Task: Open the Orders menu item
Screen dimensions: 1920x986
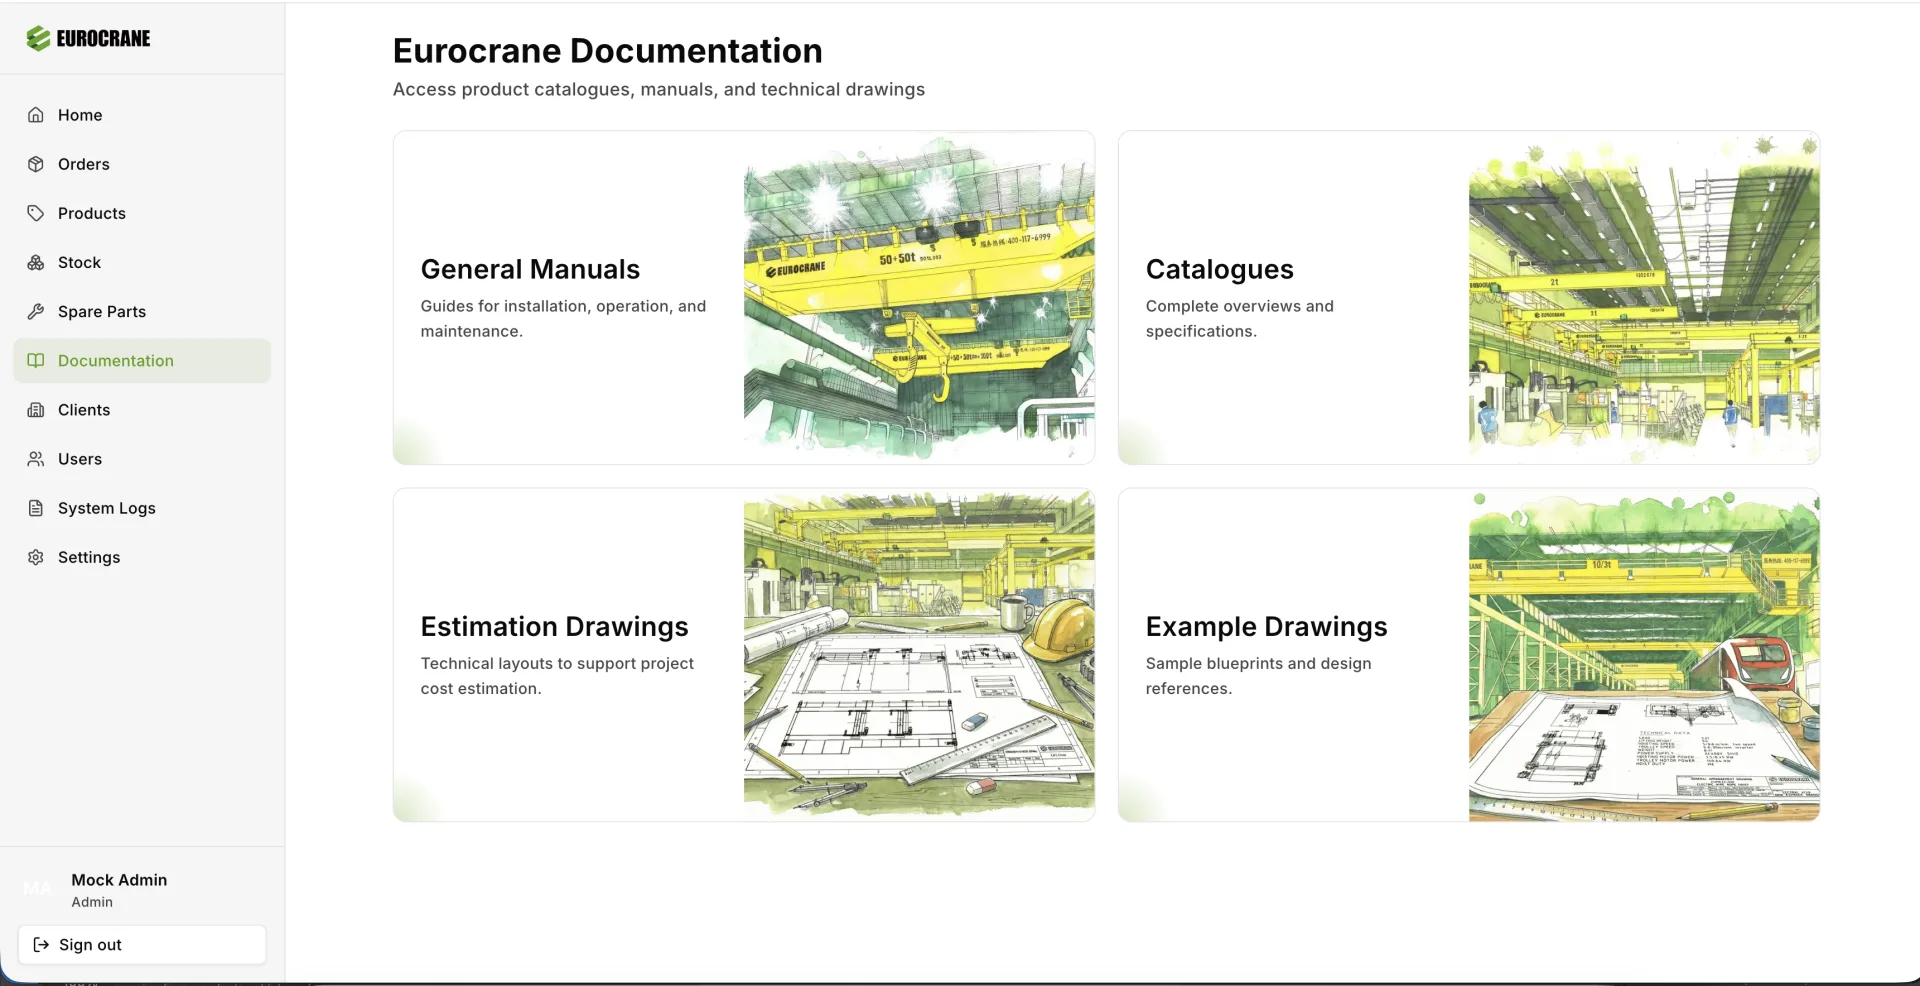Action: pyautogui.click(x=84, y=164)
